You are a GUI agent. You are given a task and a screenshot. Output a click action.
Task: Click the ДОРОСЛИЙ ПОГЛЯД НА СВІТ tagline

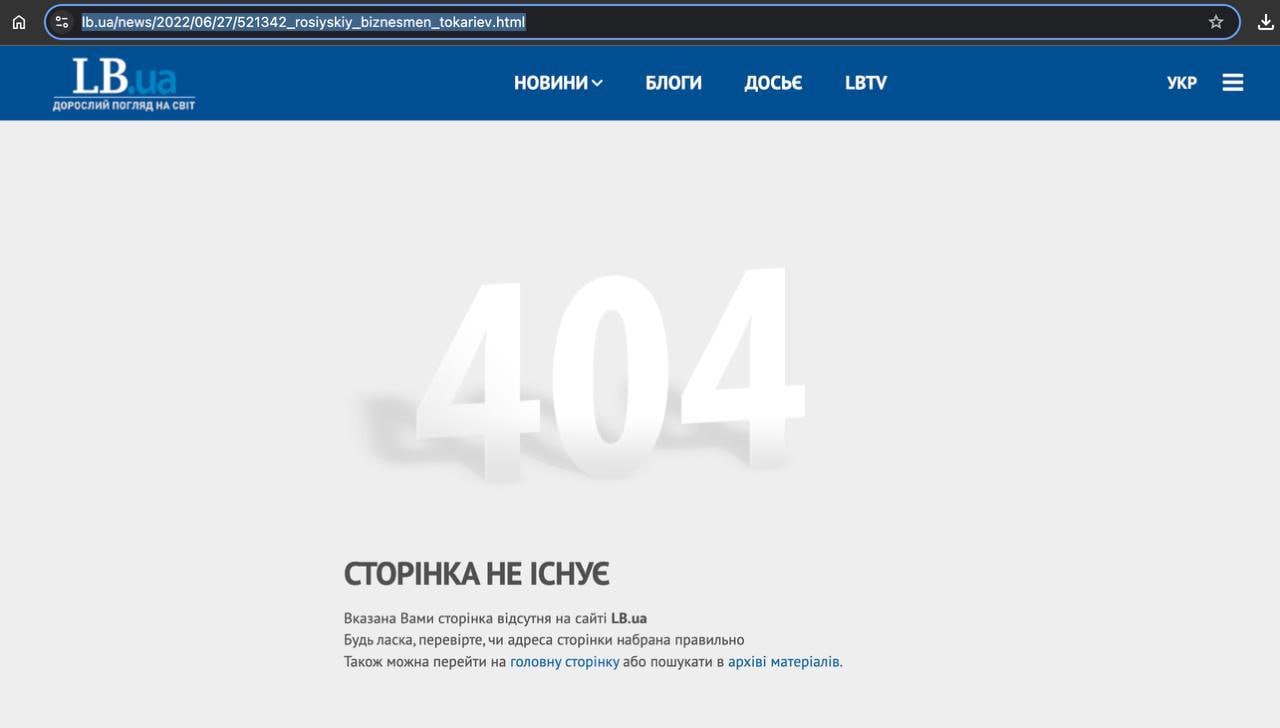pyautogui.click(x=124, y=105)
